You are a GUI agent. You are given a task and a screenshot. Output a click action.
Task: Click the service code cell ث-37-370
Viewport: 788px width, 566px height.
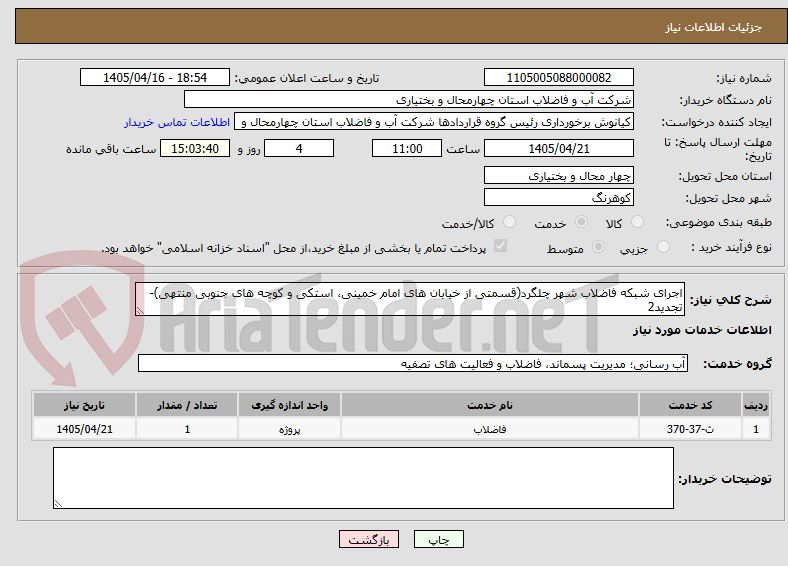click(690, 429)
